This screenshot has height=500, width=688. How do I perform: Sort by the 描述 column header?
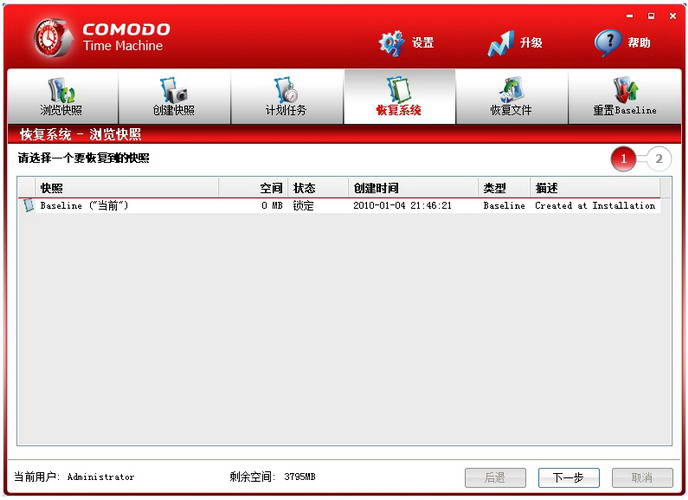[595, 188]
